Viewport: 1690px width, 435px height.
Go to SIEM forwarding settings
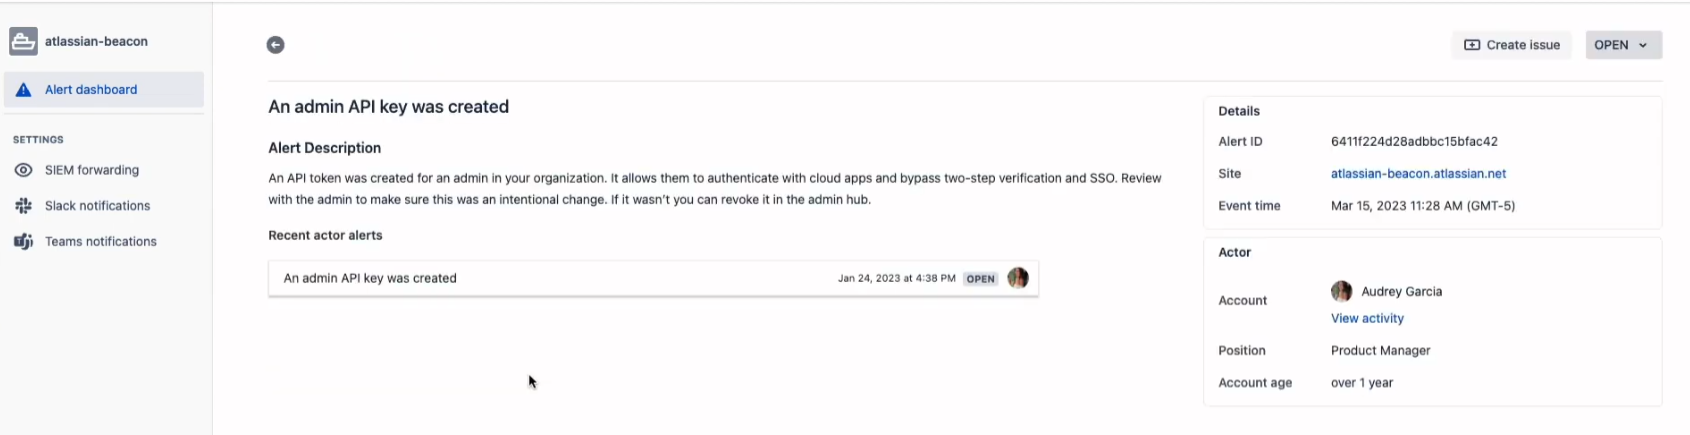92,170
